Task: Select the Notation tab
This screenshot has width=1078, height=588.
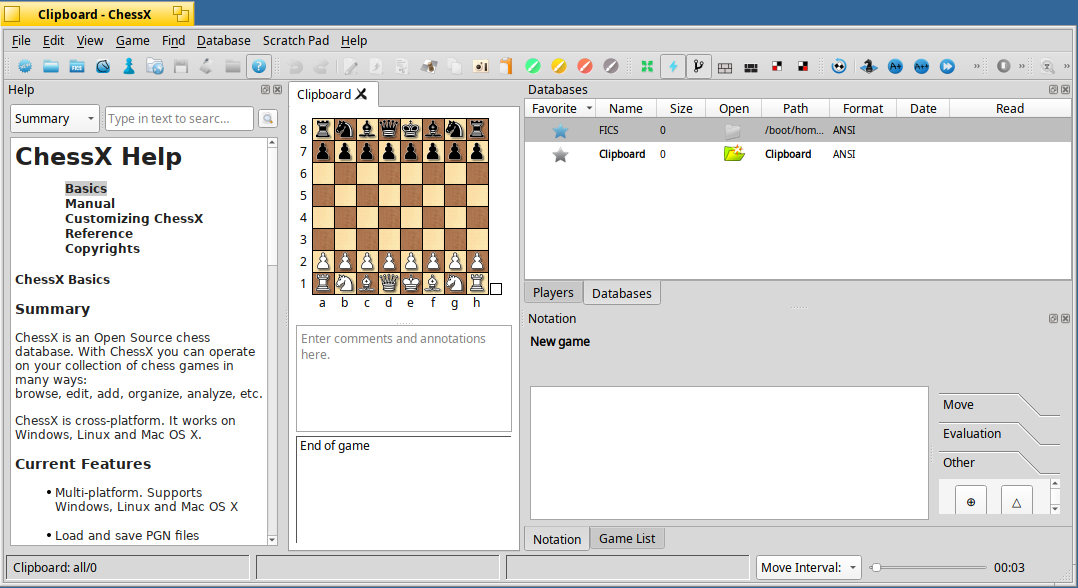Action: coord(557,539)
